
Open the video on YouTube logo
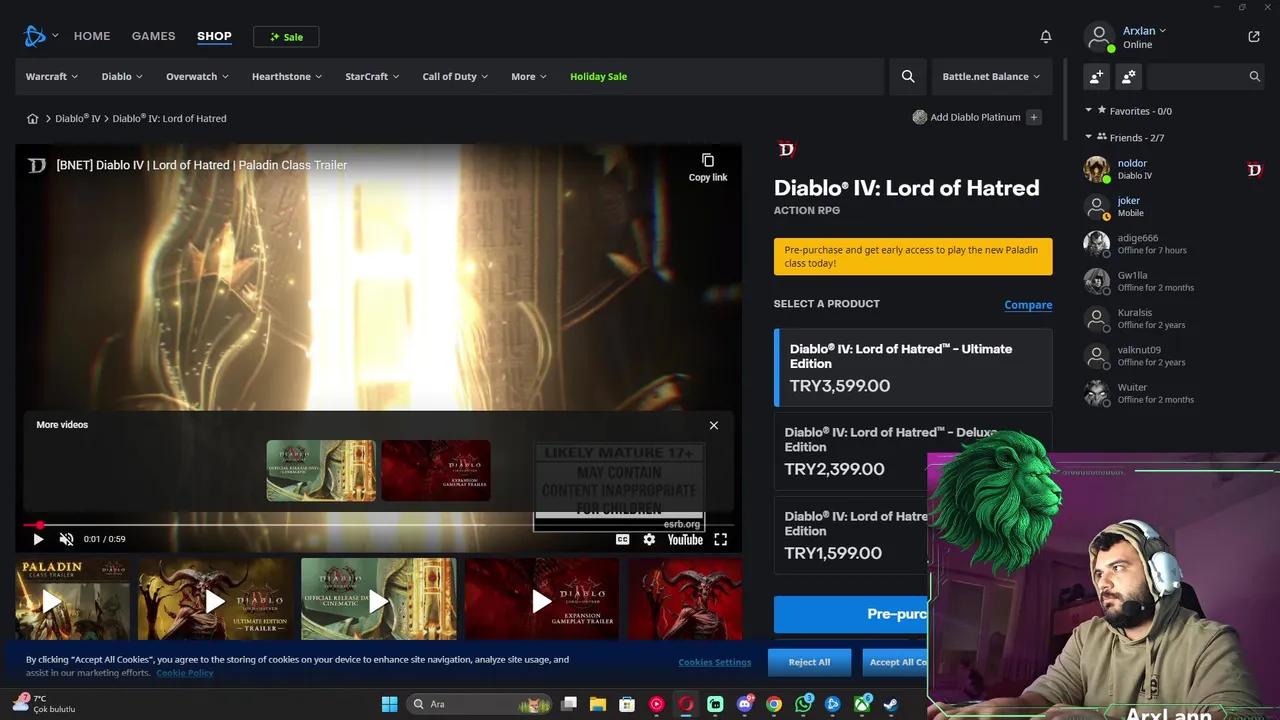pyautogui.click(x=685, y=539)
